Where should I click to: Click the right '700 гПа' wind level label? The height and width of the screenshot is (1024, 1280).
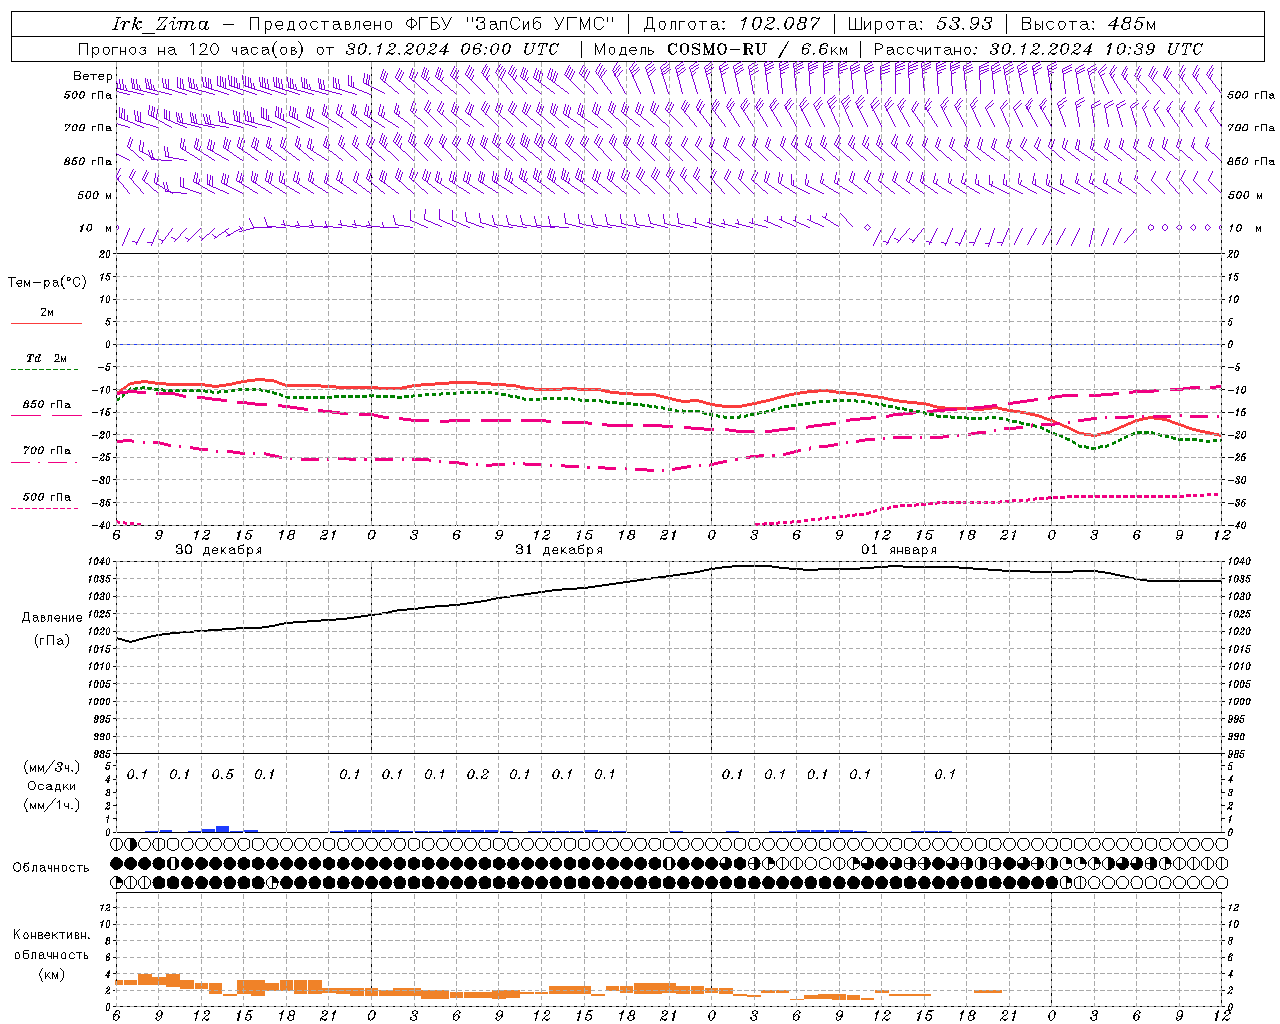(x=1251, y=128)
